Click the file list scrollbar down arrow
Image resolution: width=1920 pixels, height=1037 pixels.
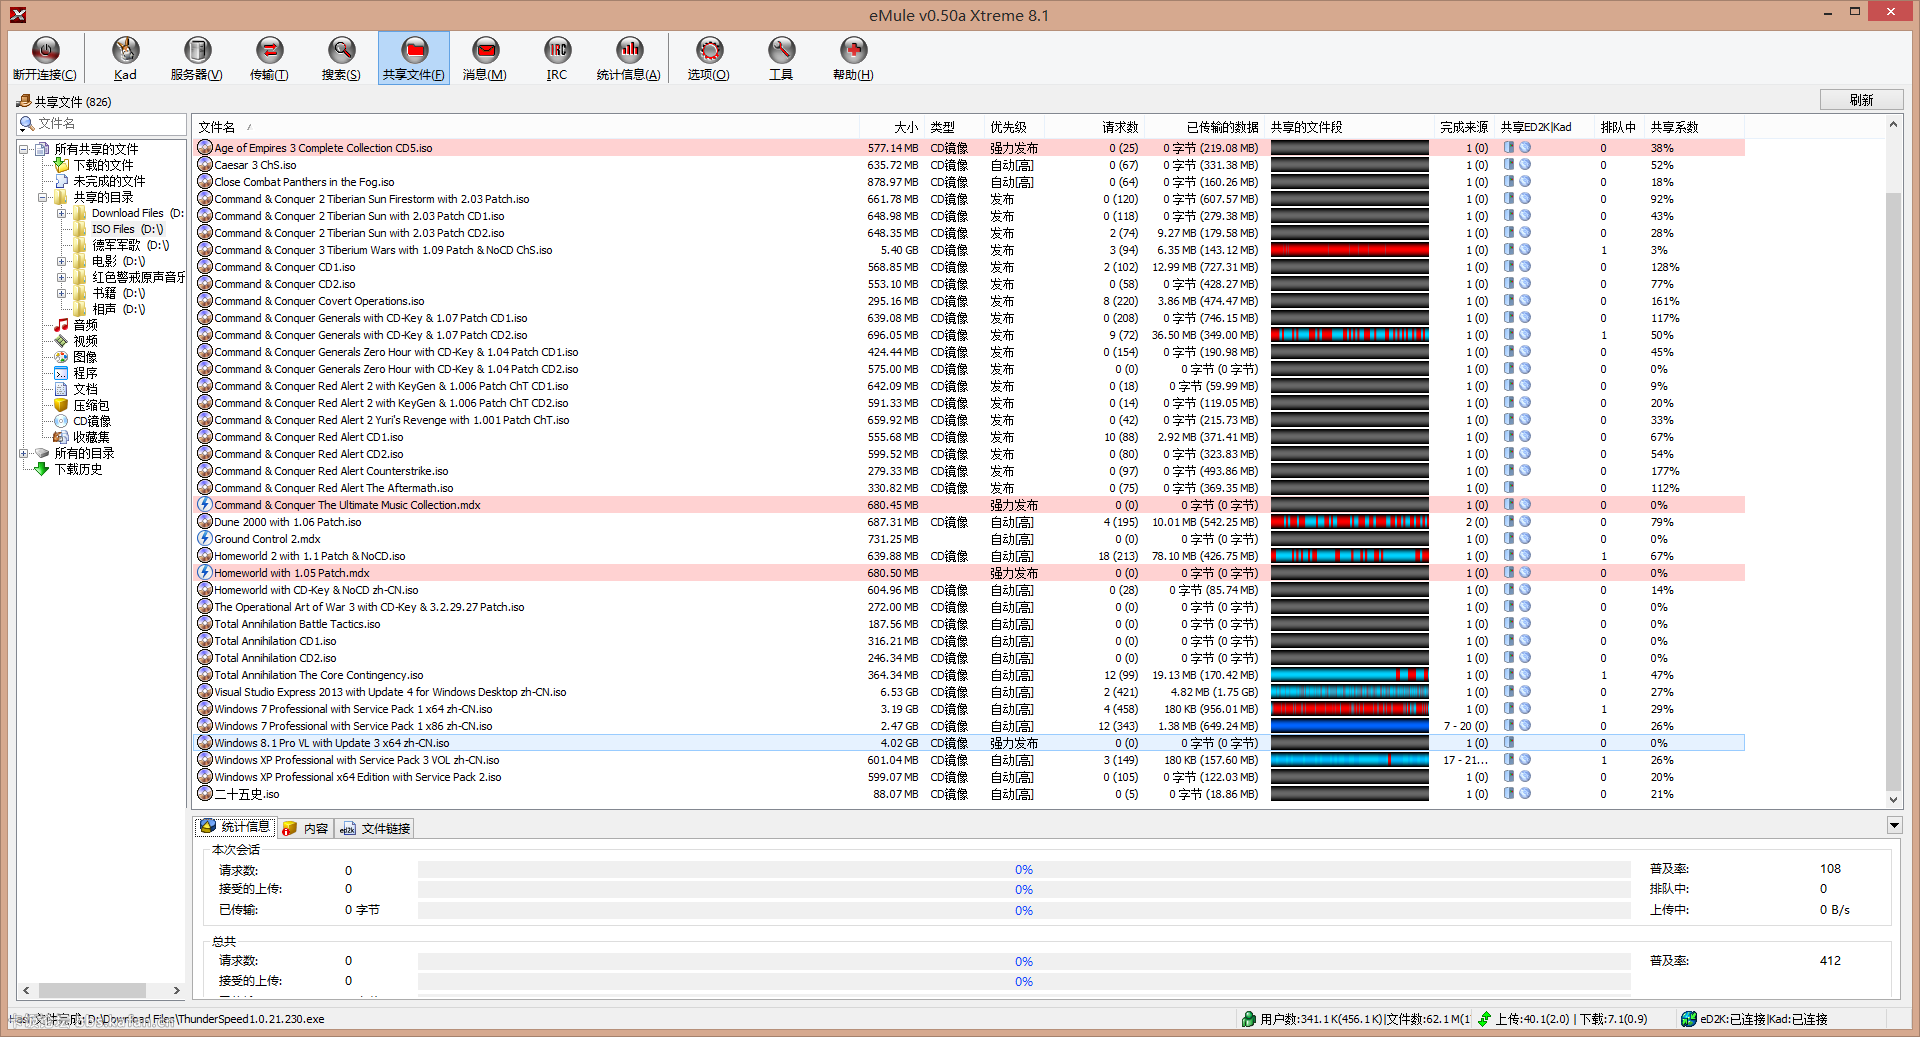tap(1893, 799)
